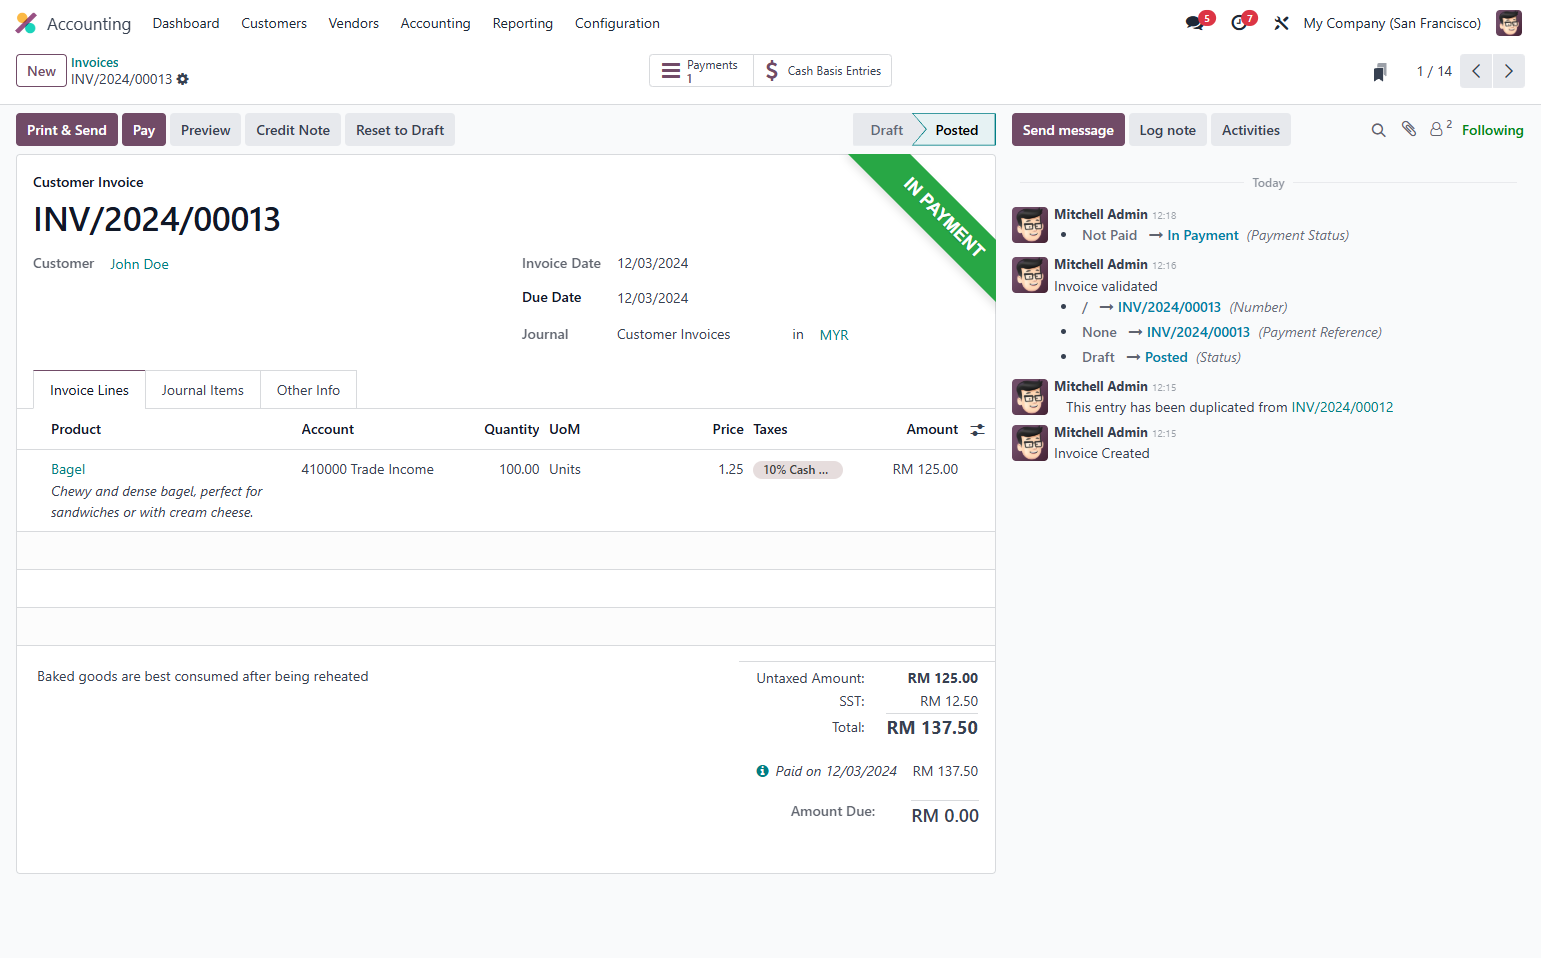Open column settings icon beside Amount
This screenshot has width=1541, height=958.
[x=977, y=429]
